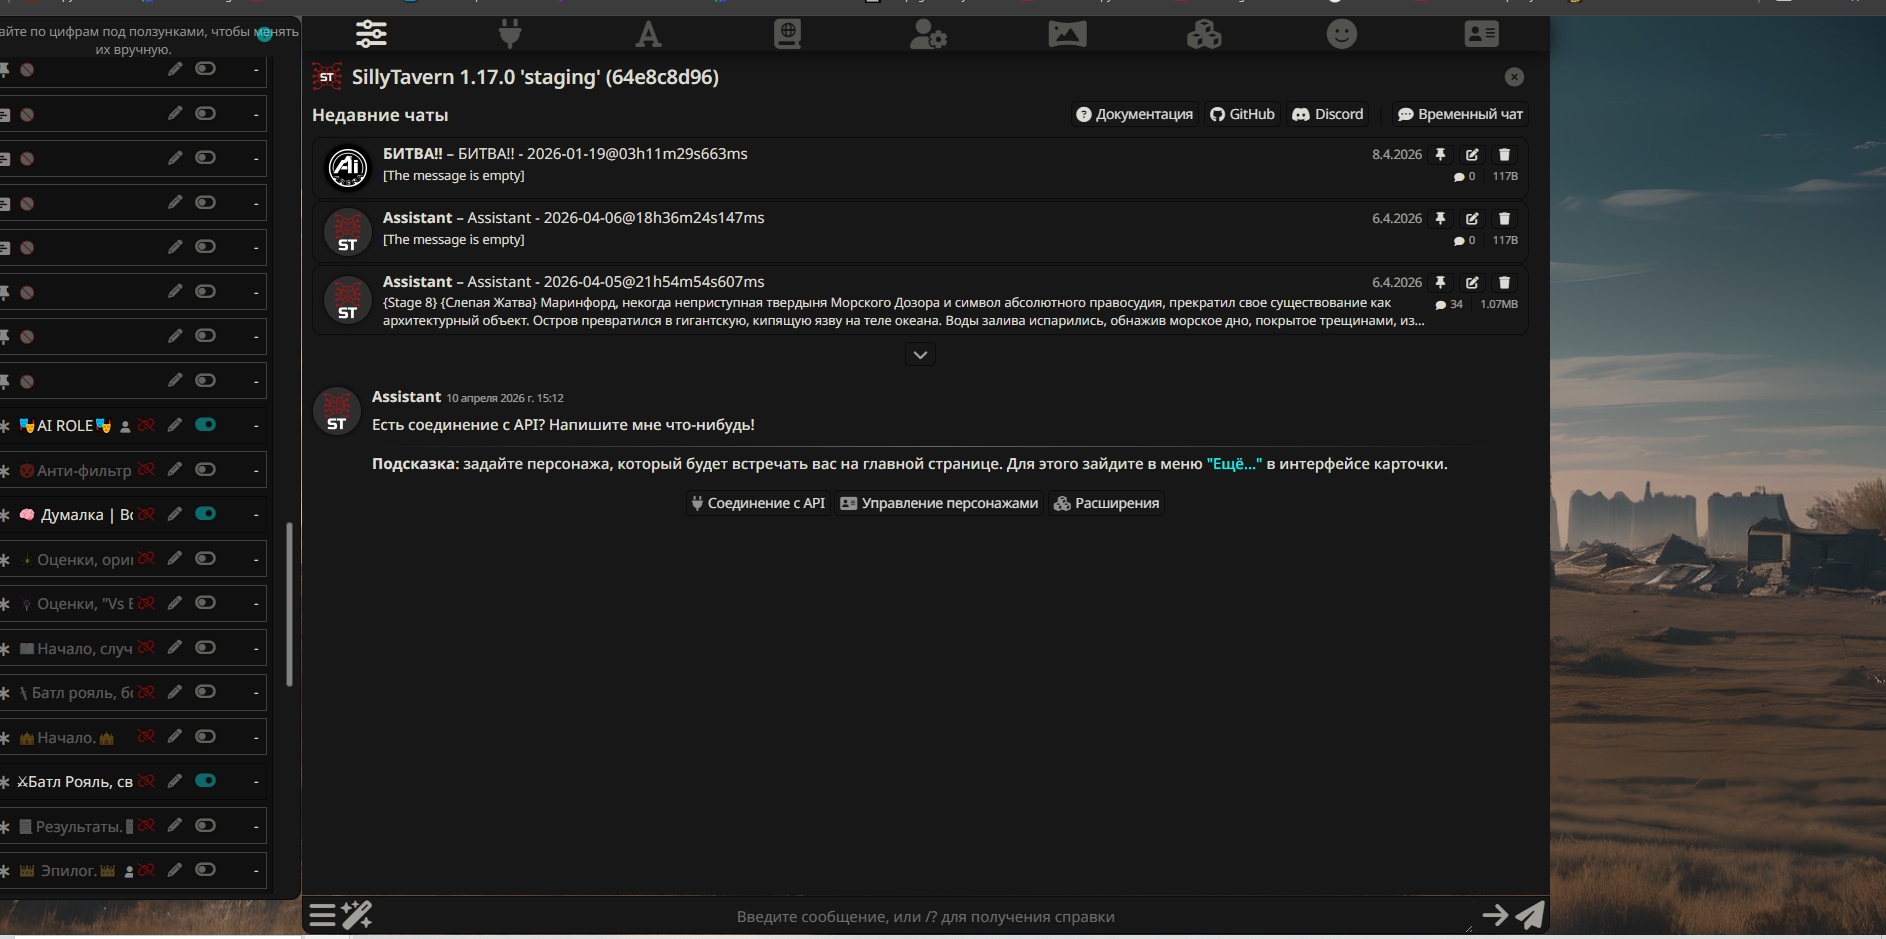The width and height of the screenshot is (1886, 939).
Task: Rename the БИТВА!! chat
Action: click(1472, 155)
